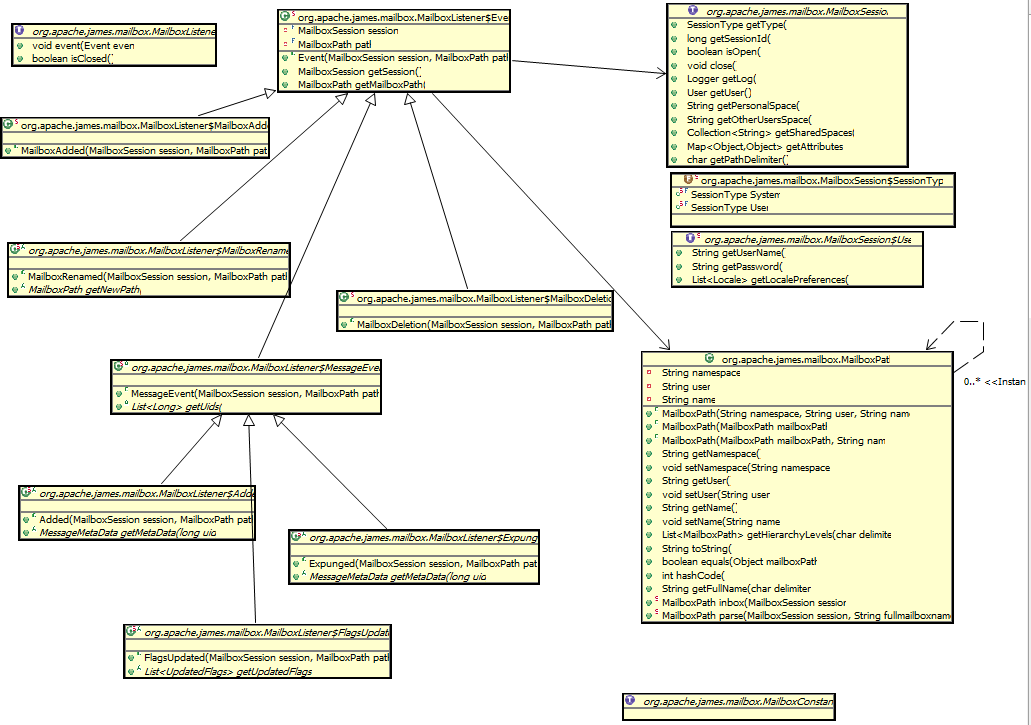Click the static method icon beside MailboxPath inbox
This screenshot has width=1031, height=725.
tap(650, 602)
